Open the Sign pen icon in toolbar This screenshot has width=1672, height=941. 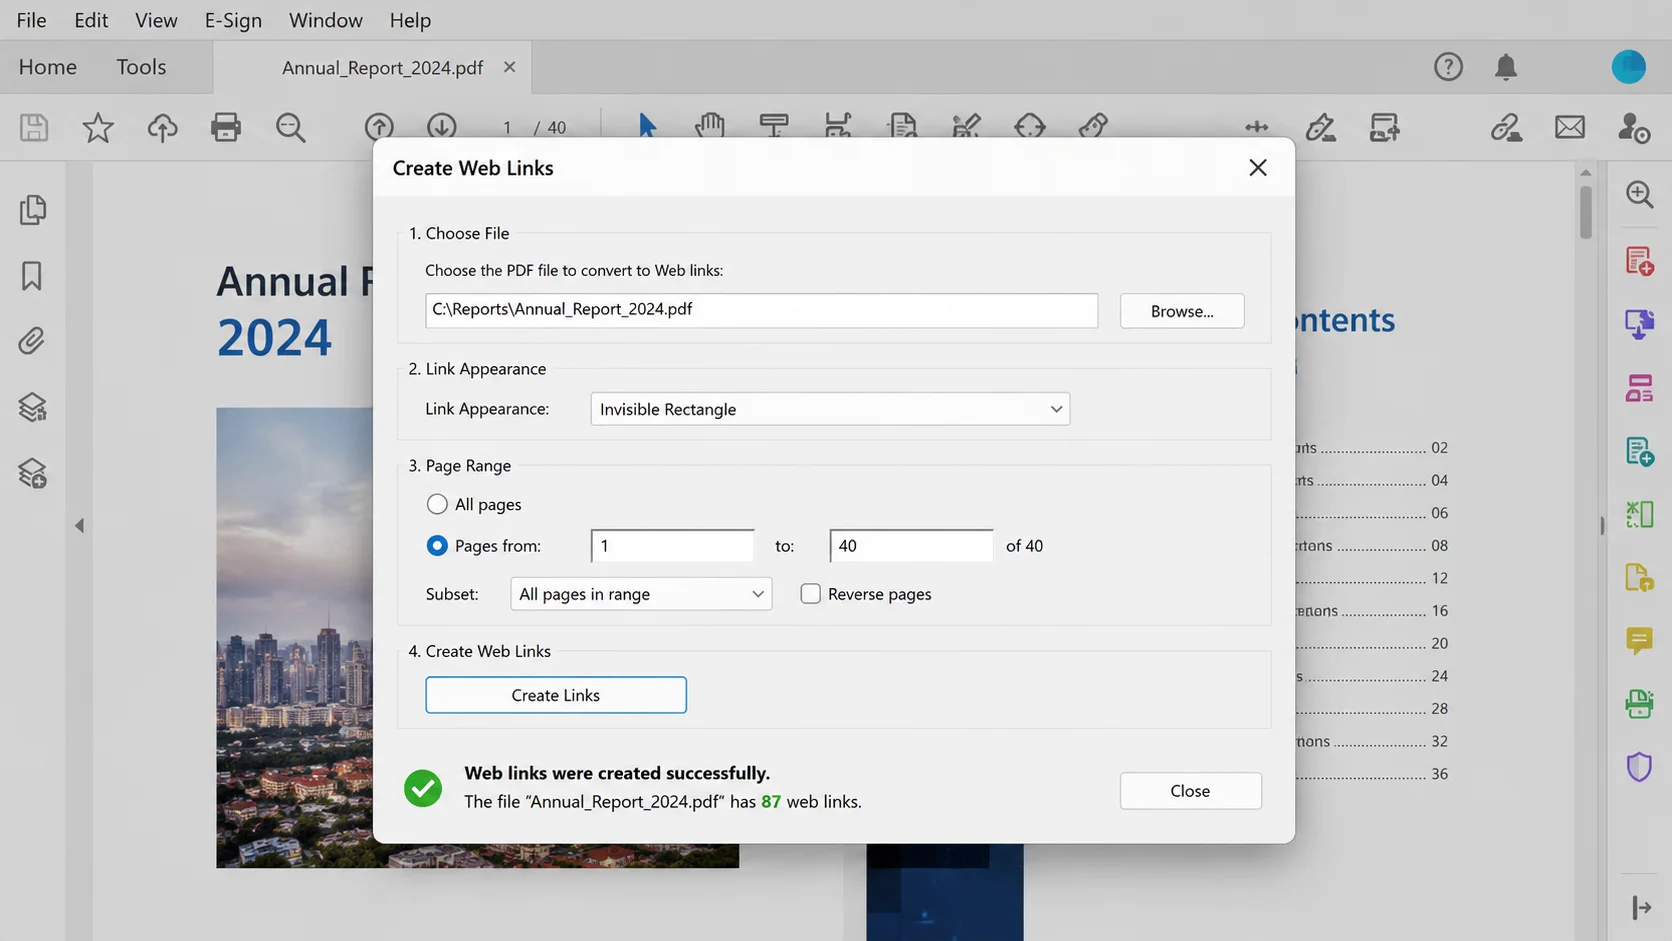pos(1320,127)
